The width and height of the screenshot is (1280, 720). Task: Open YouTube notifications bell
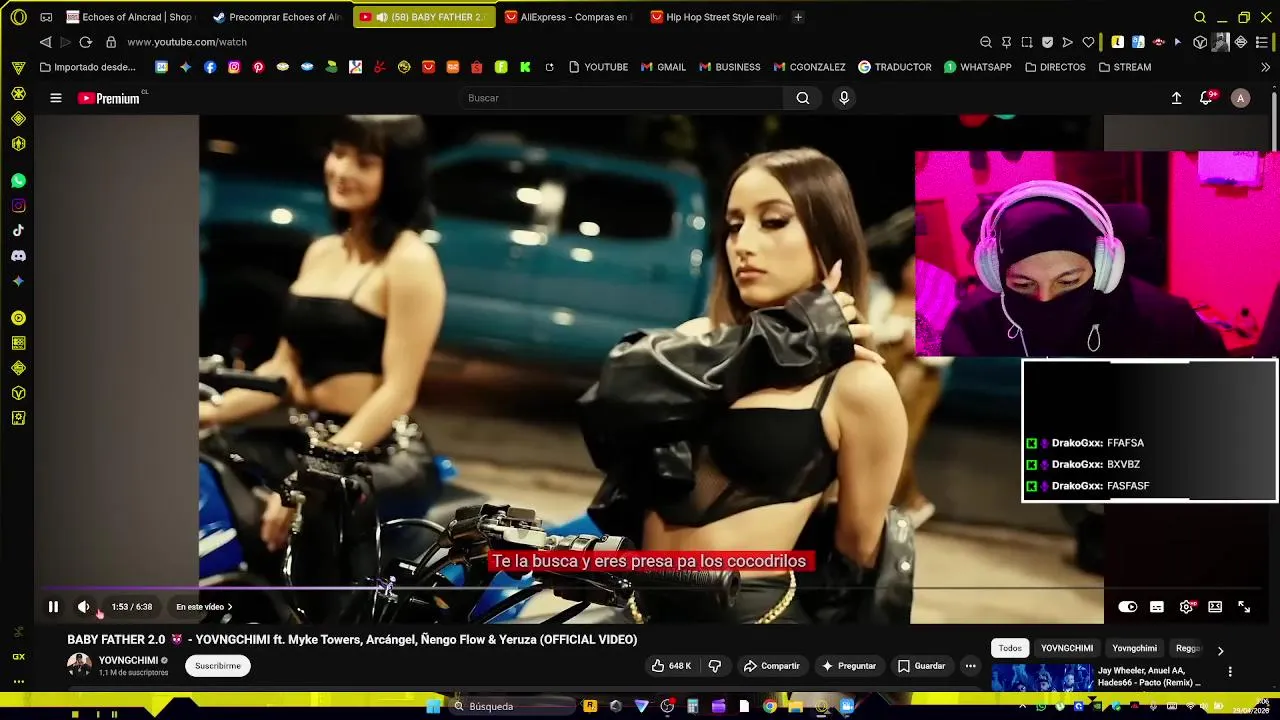coord(1207,98)
